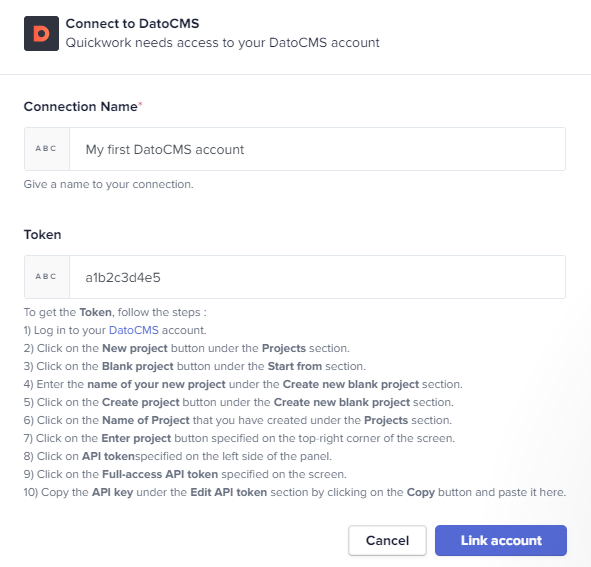Click the ABC icon beside Connection Name field
The height and width of the screenshot is (567, 591).
[x=47, y=149]
